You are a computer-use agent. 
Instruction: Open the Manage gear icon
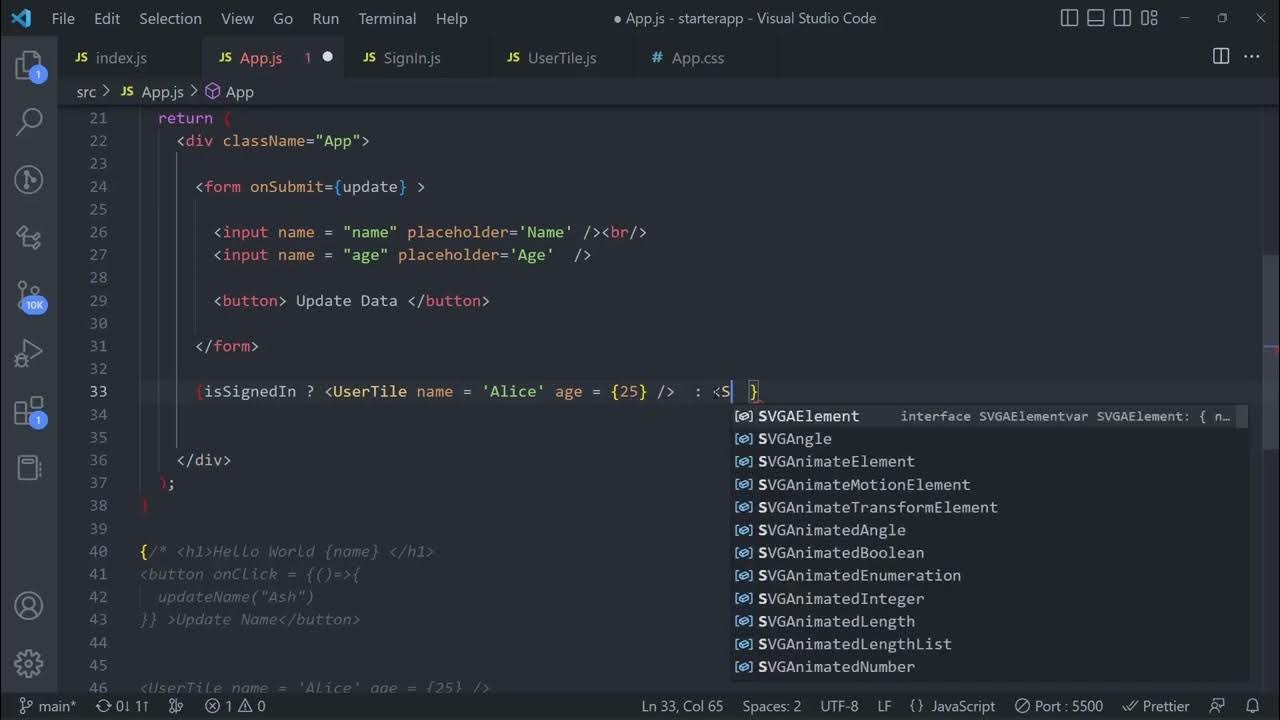point(29,662)
